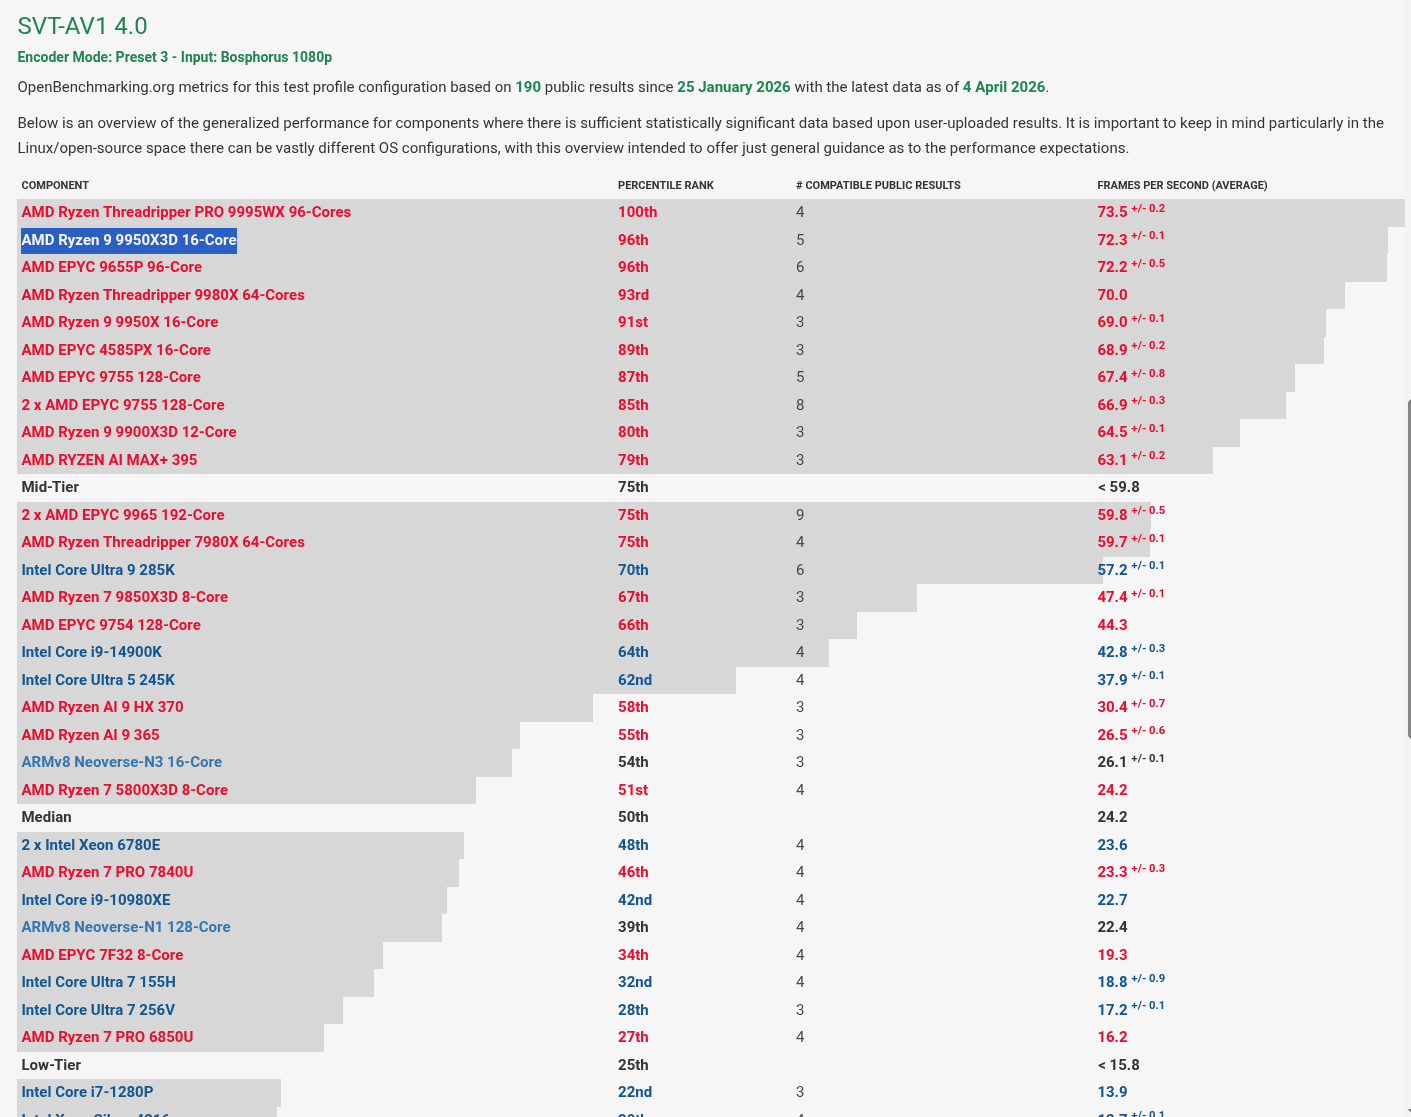This screenshot has height=1117, width=1411.
Task: Select AMD Ryzen 7 9850X3D 8-Core link
Action: (125, 597)
